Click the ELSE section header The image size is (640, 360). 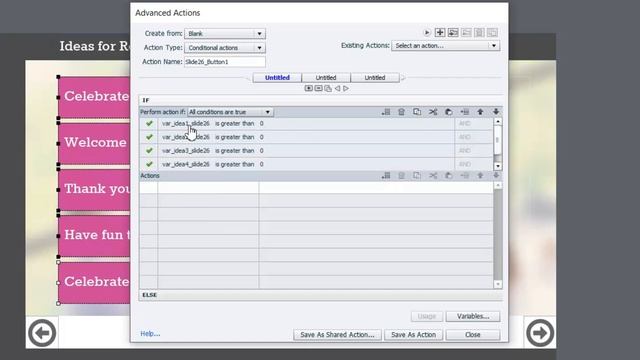point(321,295)
